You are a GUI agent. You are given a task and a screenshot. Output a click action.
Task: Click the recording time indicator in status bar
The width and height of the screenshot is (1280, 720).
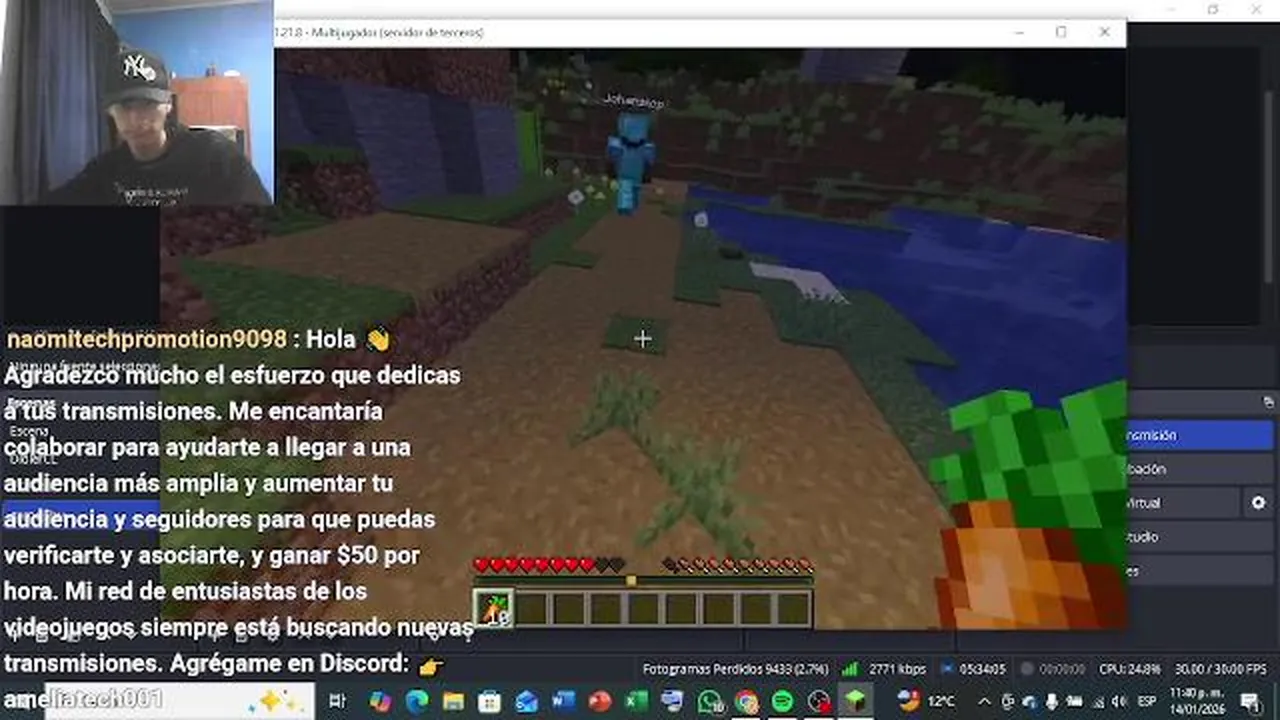click(1062, 668)
